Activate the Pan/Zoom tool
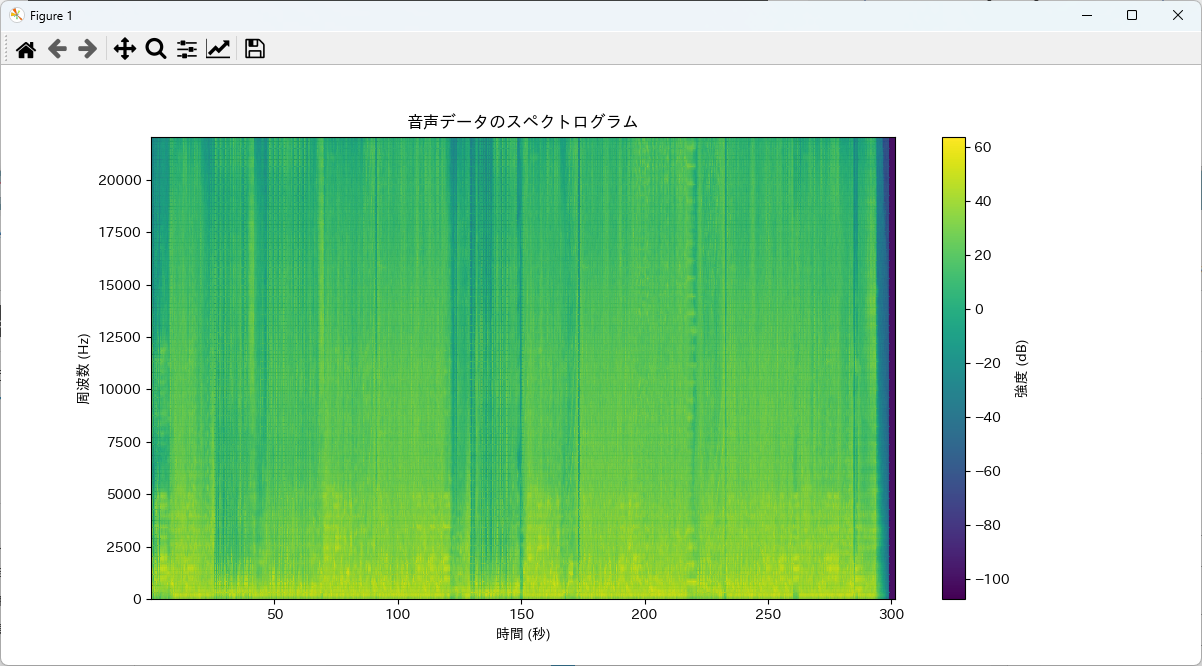Image resolution: width=1202 pixels, height=666 pixels. [124, 47]
